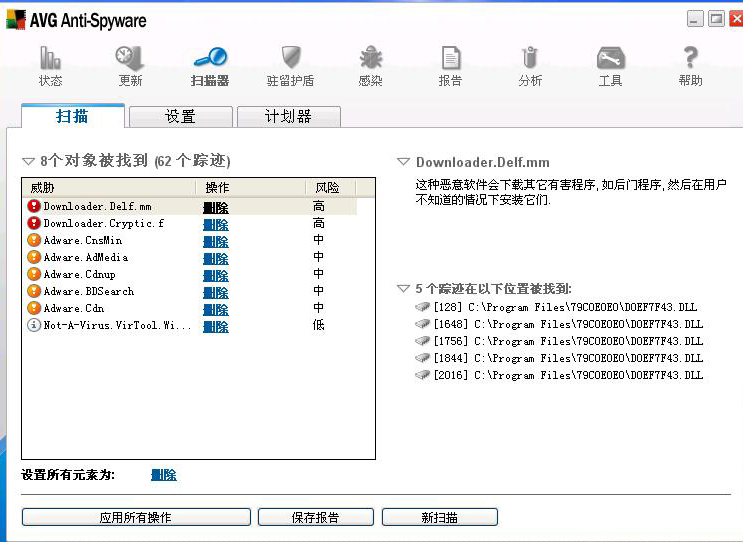Click orange warning icon for Adware.Cdnup
This screenshot has width=743, height=542.
(34, 274)
